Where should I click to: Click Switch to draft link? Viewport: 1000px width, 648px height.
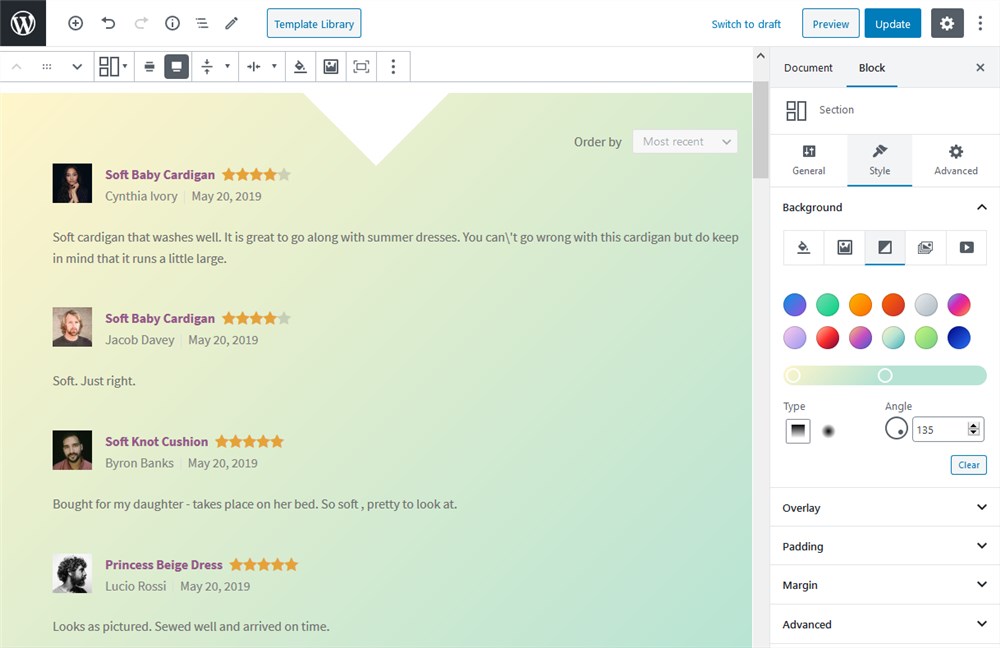click(746, 24)
